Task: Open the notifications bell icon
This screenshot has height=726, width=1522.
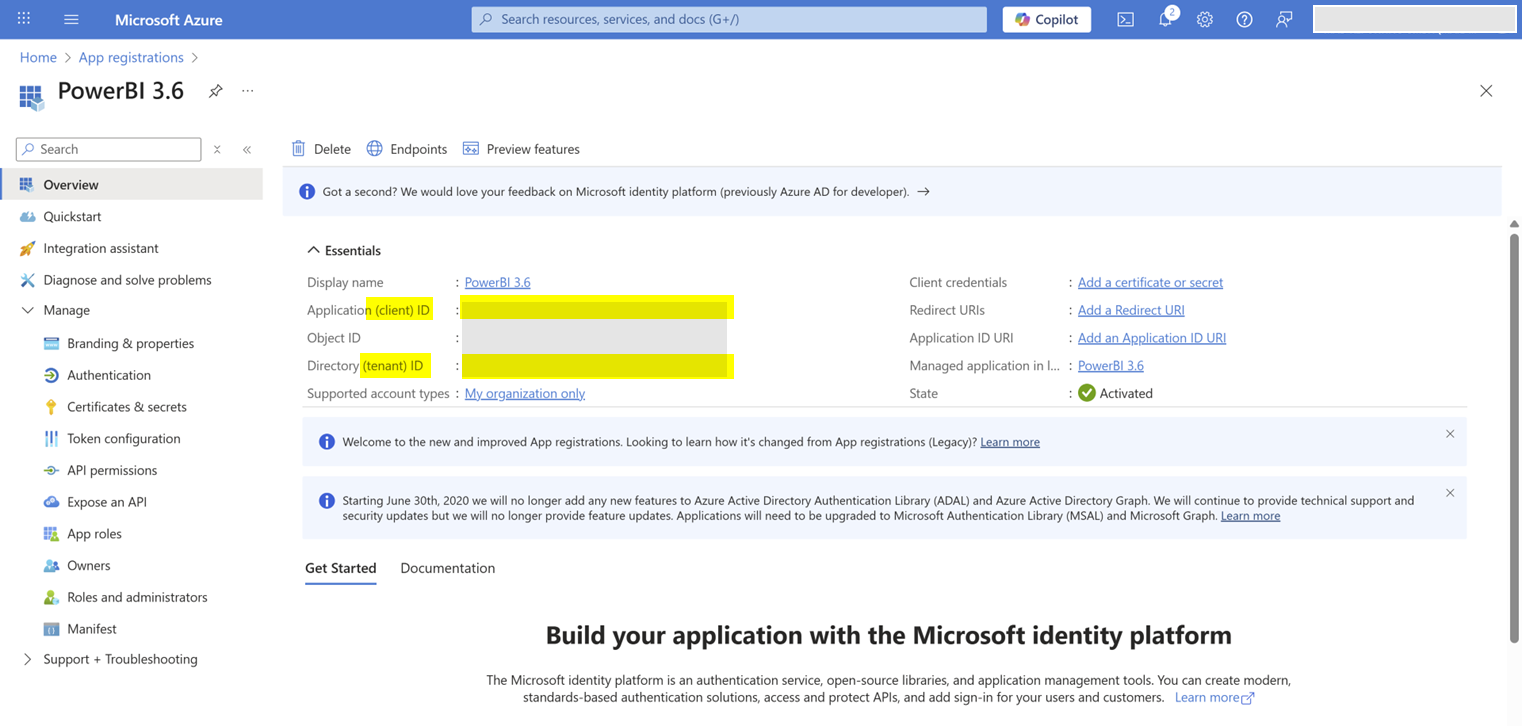Action: [1165, 19]
